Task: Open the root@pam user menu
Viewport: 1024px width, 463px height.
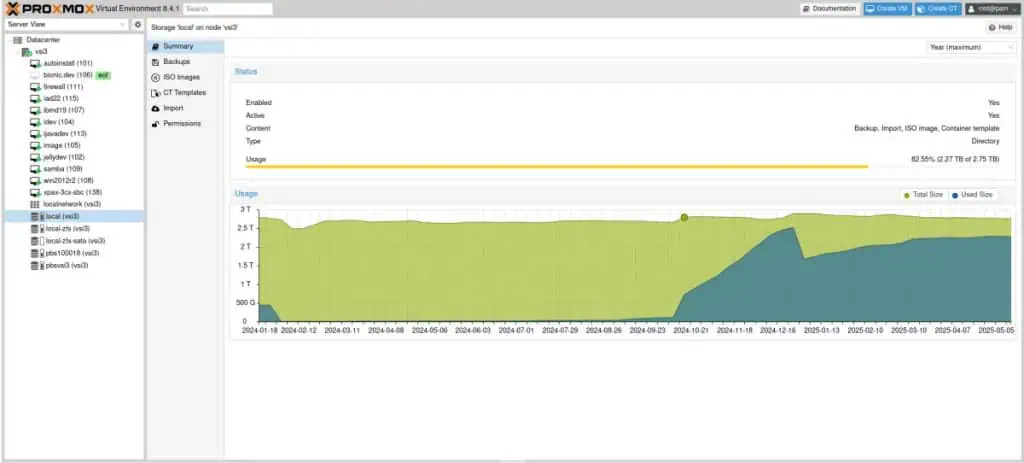Action: 991,9
